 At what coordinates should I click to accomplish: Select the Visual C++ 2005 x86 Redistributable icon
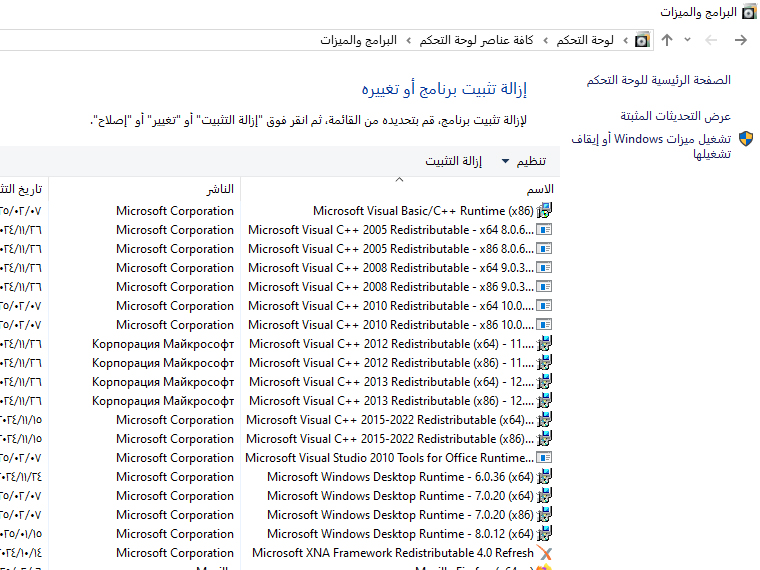544,249
